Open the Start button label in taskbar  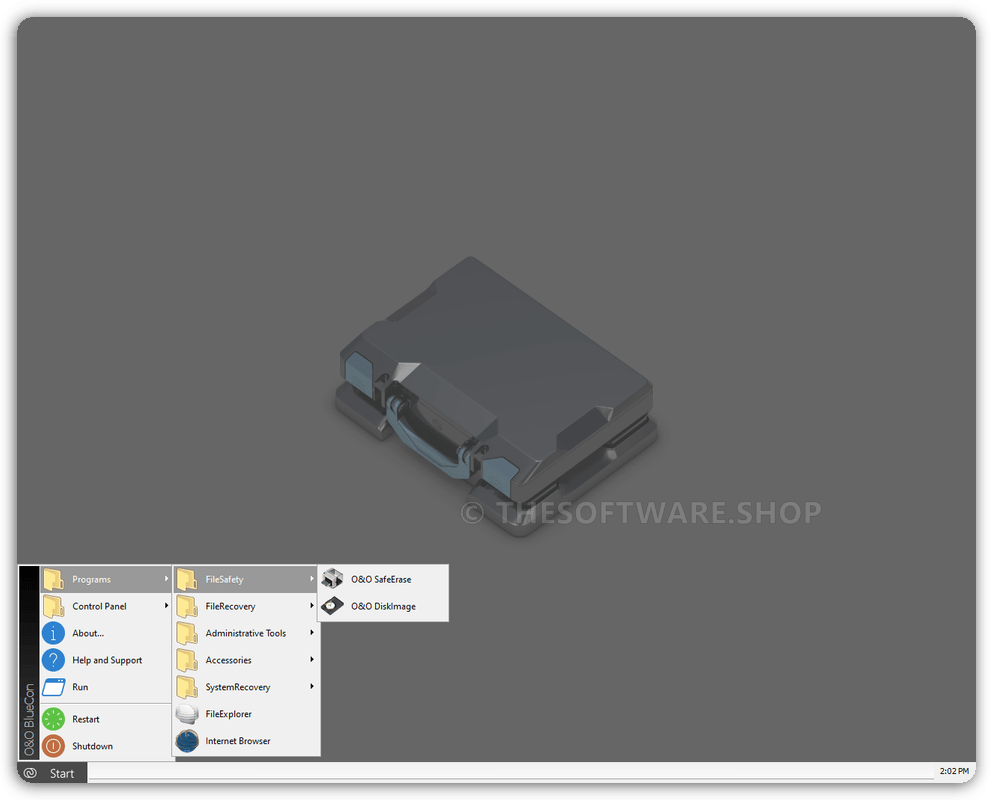[62, 773]
